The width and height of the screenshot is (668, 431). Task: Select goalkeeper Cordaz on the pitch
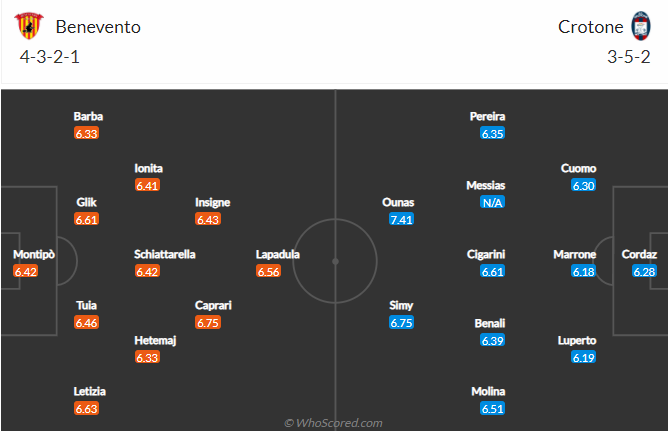tap(639, 254)
